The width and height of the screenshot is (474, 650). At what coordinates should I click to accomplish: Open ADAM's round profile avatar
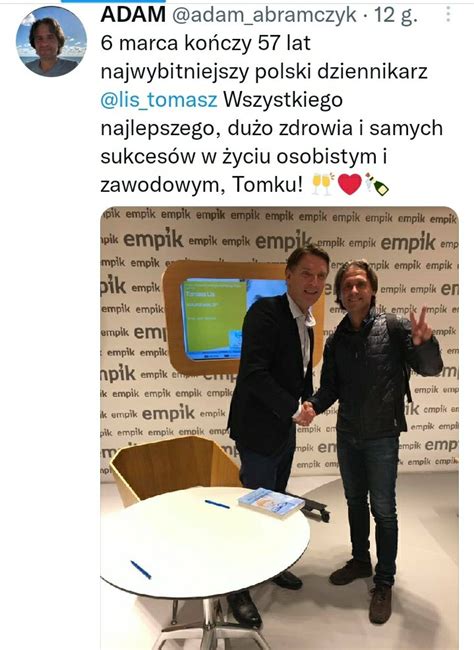51,41
